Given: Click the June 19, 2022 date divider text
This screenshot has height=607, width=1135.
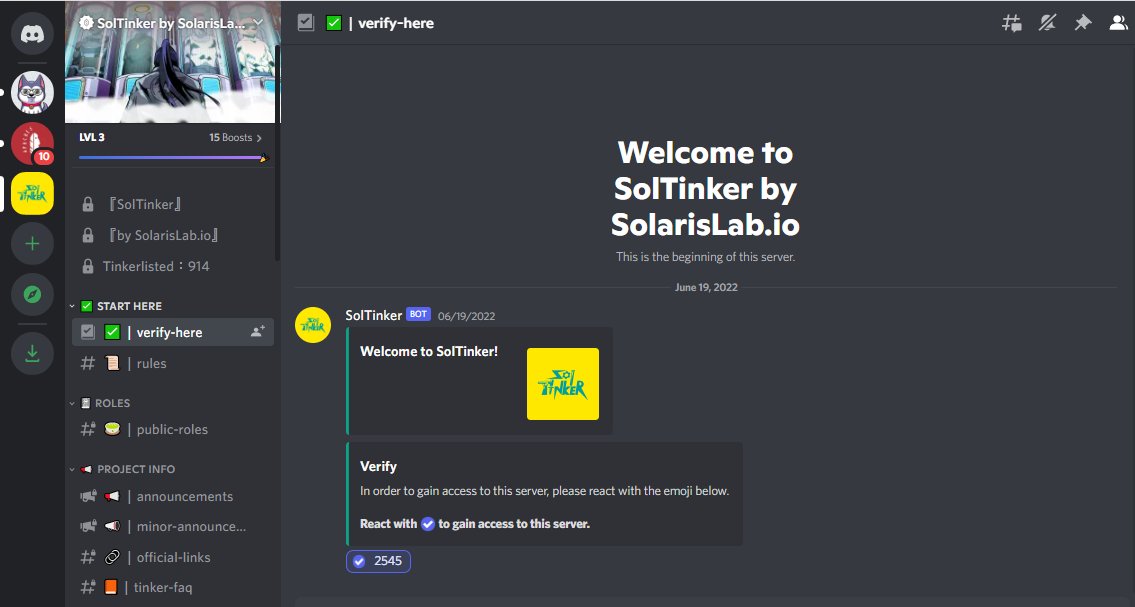Looking at the screenshot, I should [706, 287].
